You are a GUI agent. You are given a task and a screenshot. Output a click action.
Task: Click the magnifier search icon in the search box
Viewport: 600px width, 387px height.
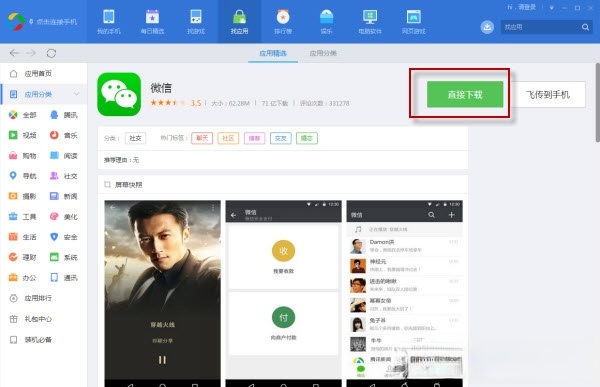click(585, 27)
